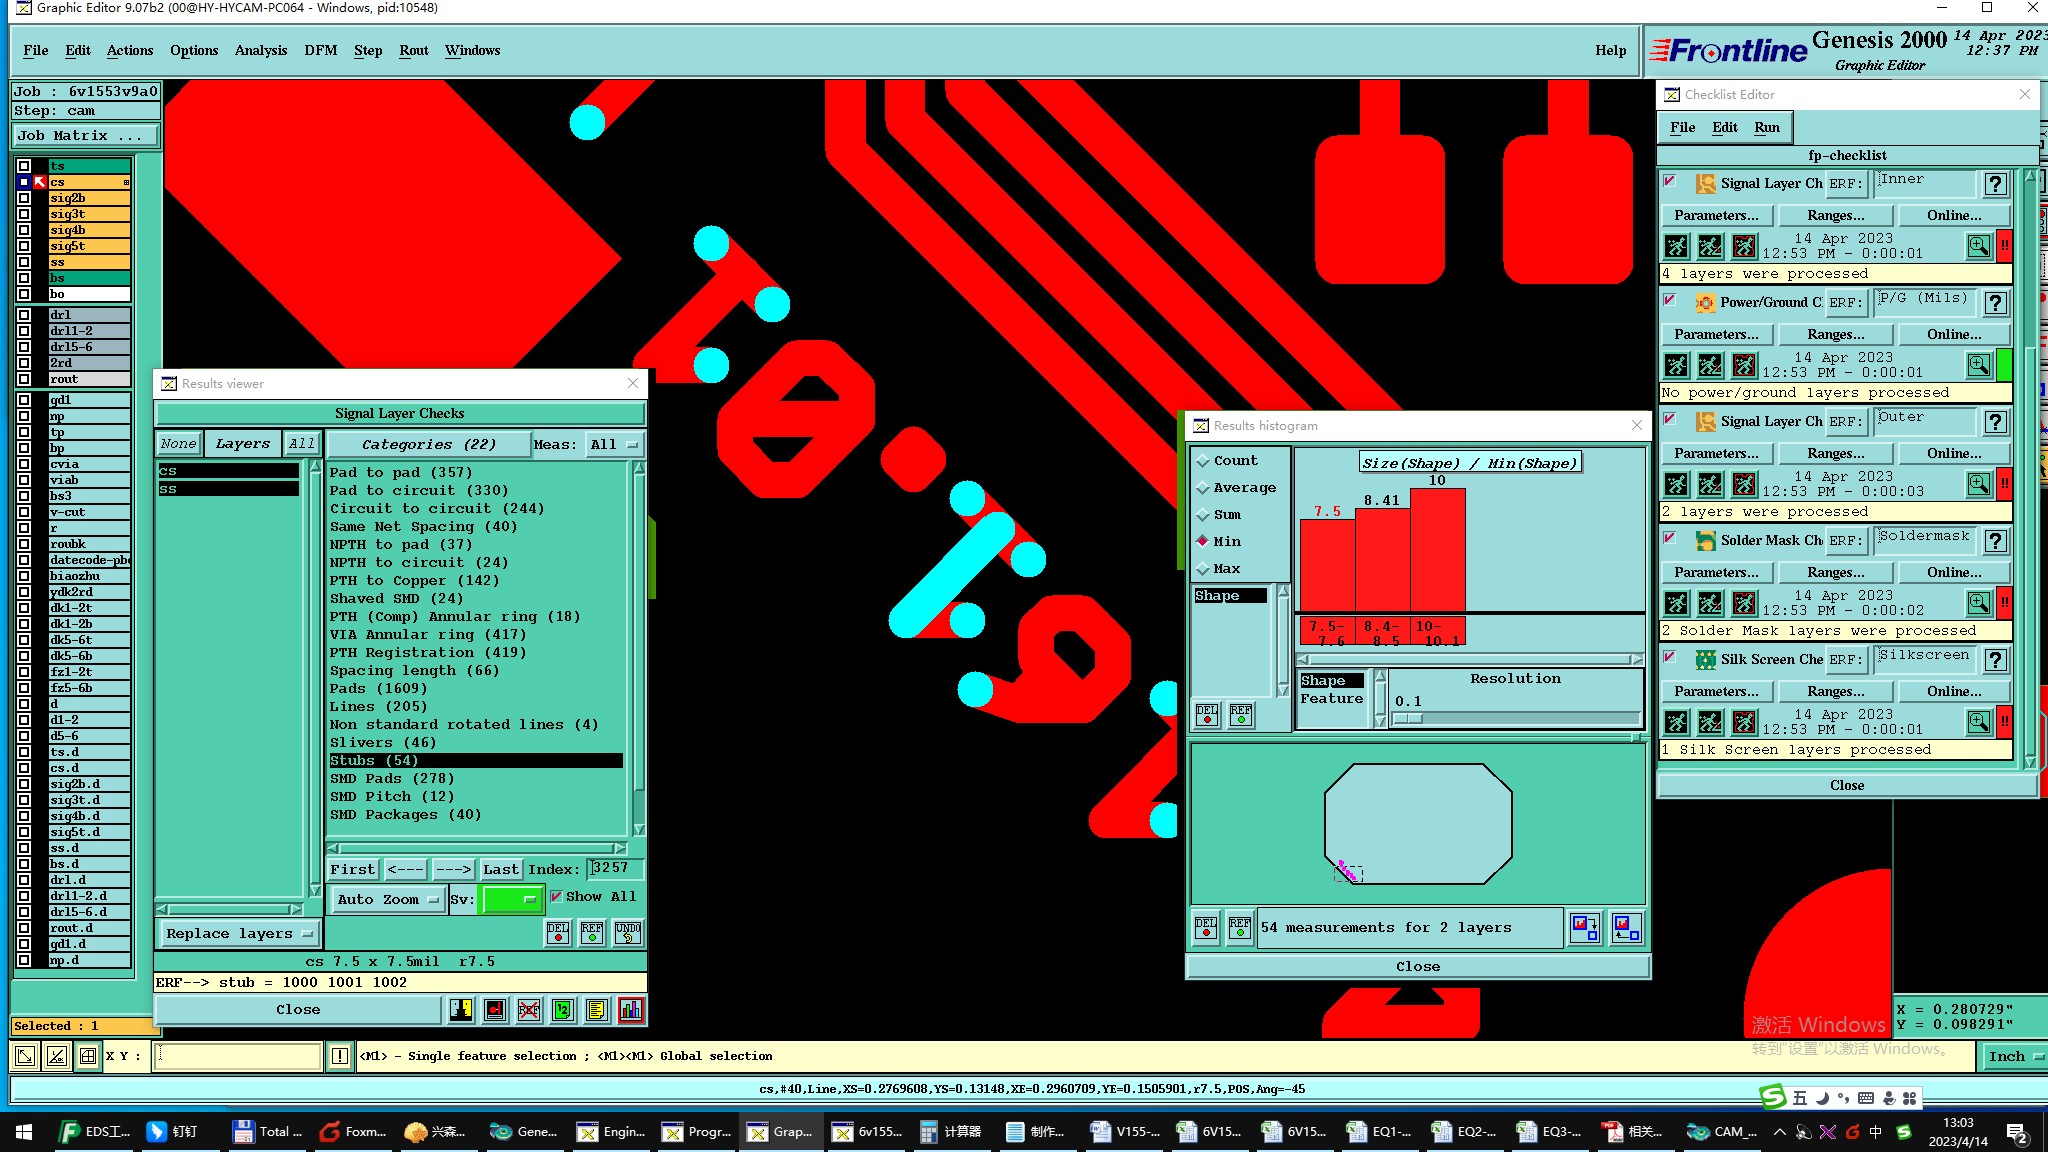Click the question mark next to Soldermask
This screenshot has height=1152, width=2048.
pos(1995,541)
